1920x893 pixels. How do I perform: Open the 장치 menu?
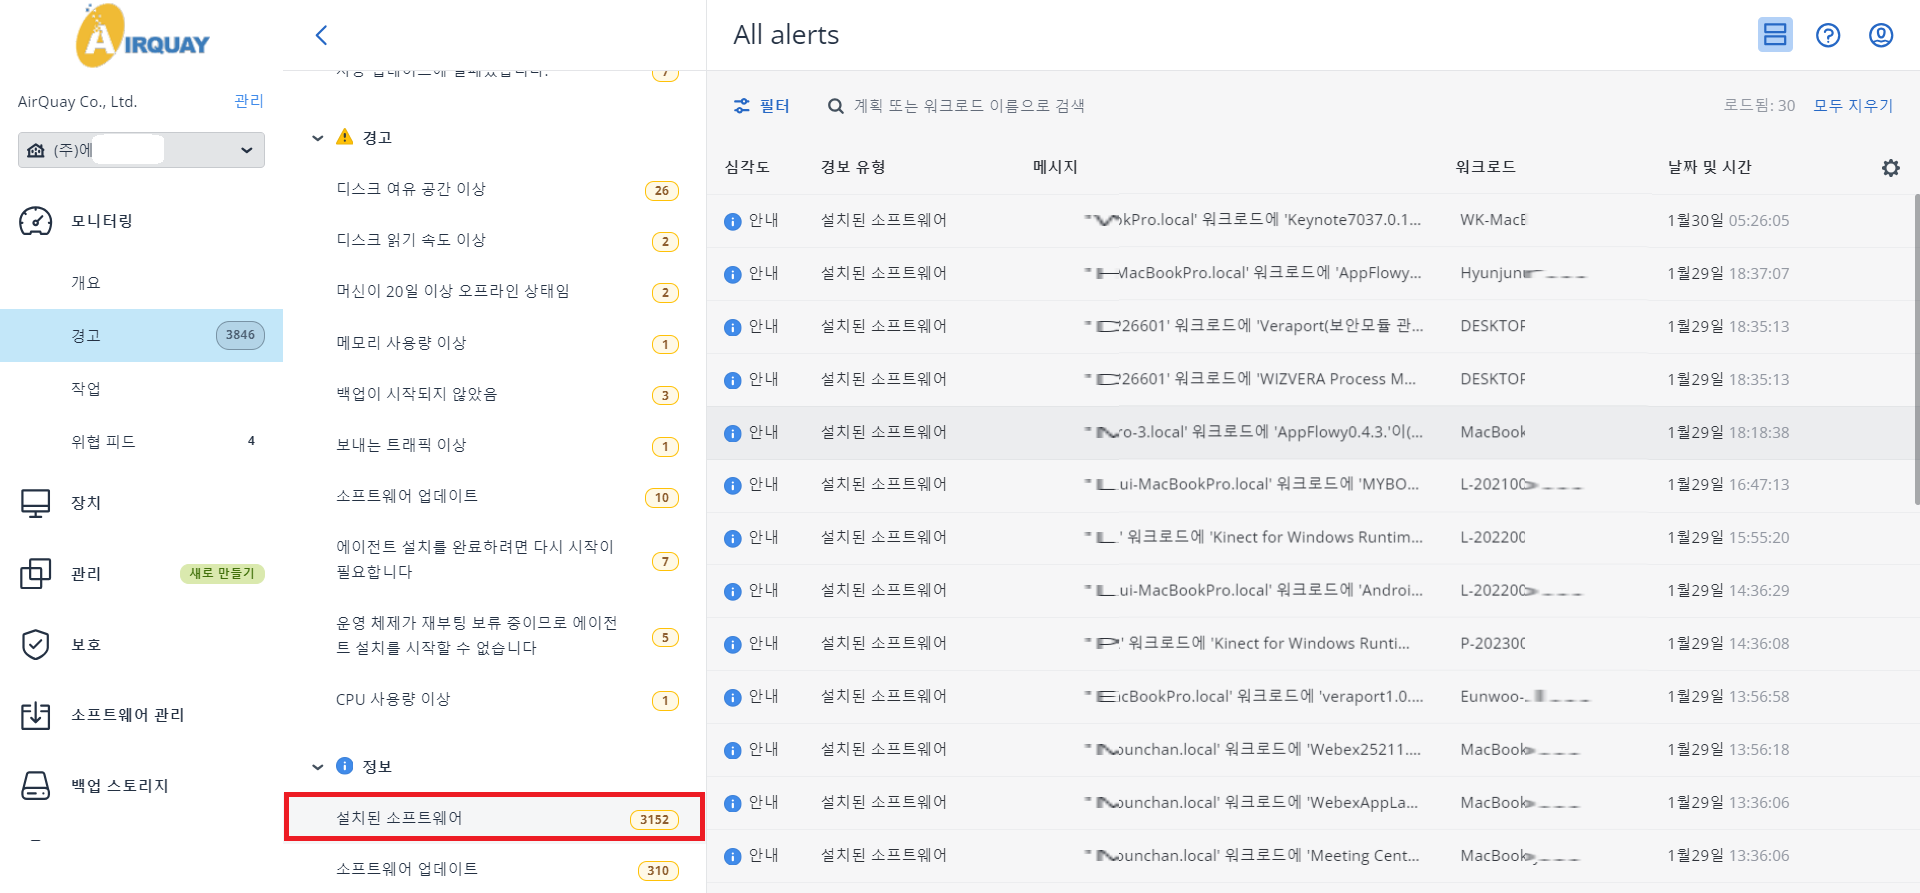point(86,503)
